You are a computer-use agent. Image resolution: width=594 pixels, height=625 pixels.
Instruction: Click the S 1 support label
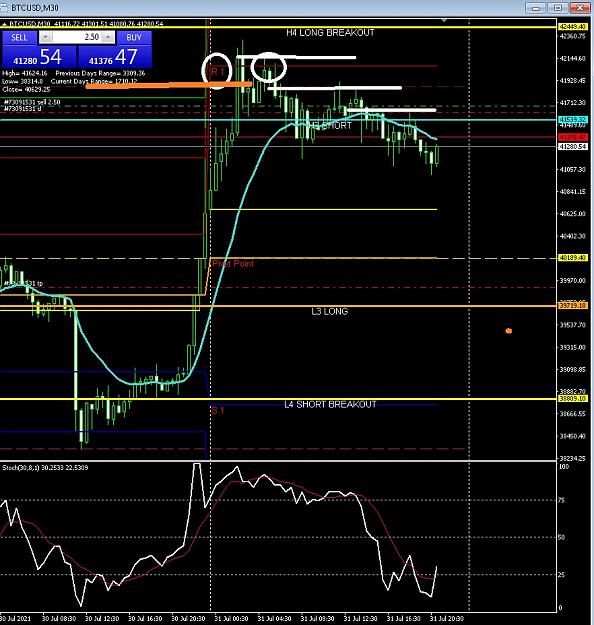218,411
